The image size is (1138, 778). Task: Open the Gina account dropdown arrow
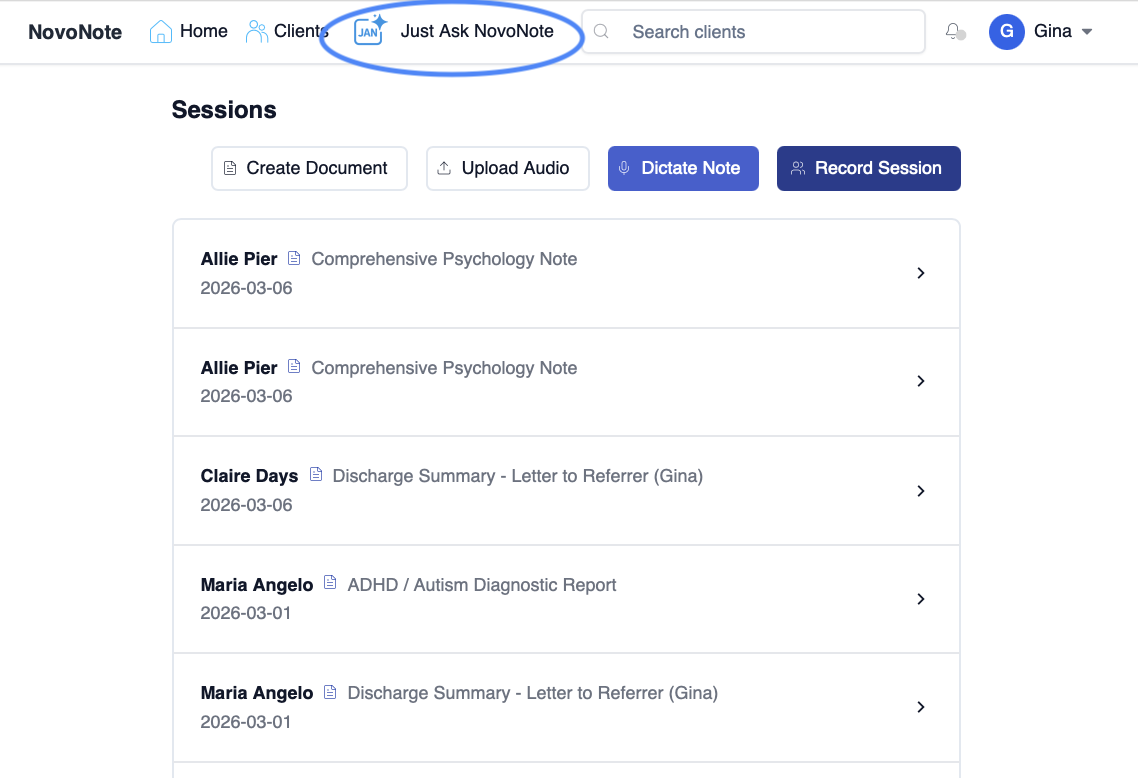pyautogui.click(x=1087, y=32)
